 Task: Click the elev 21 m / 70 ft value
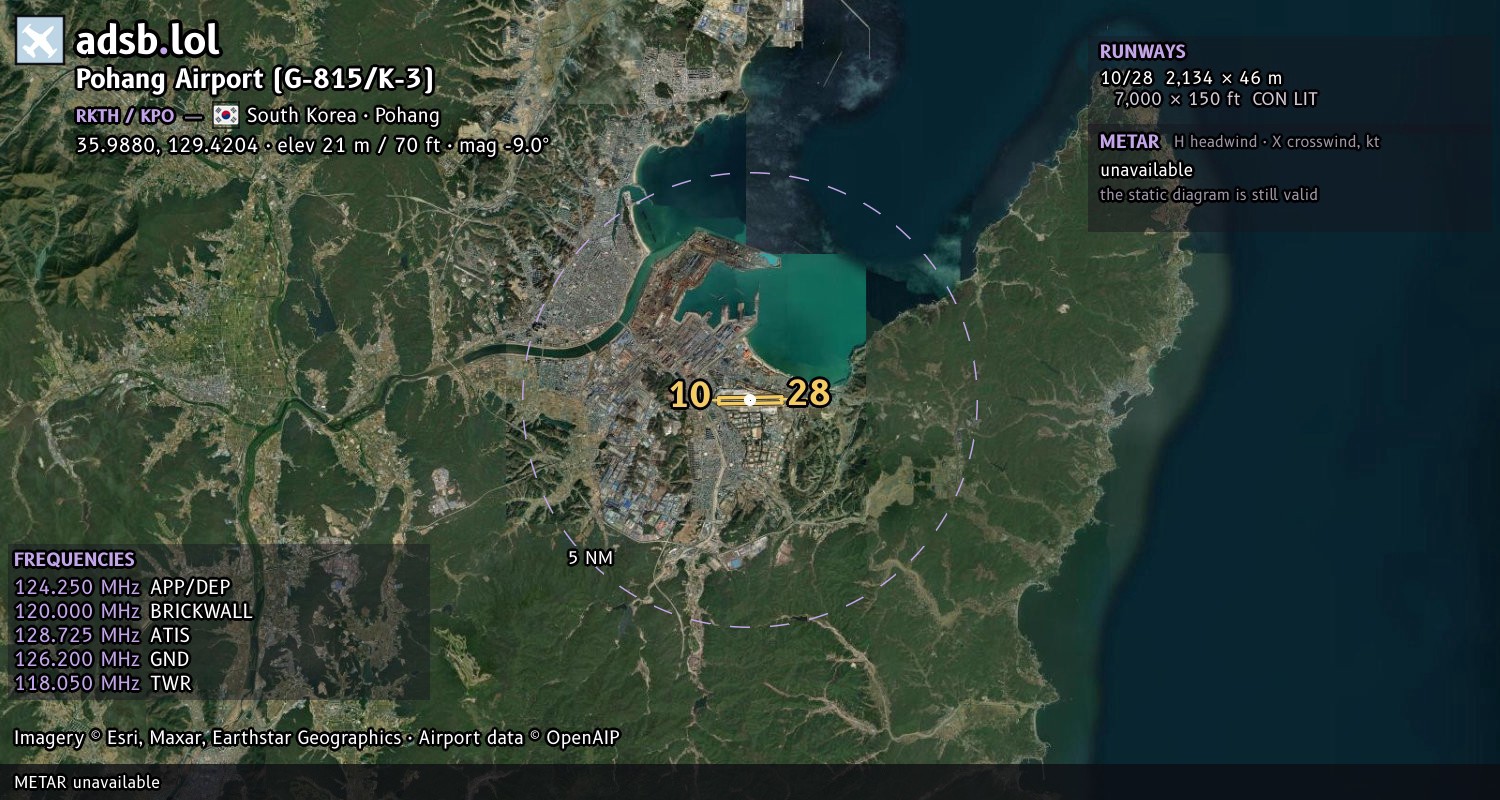pos(357,145)
